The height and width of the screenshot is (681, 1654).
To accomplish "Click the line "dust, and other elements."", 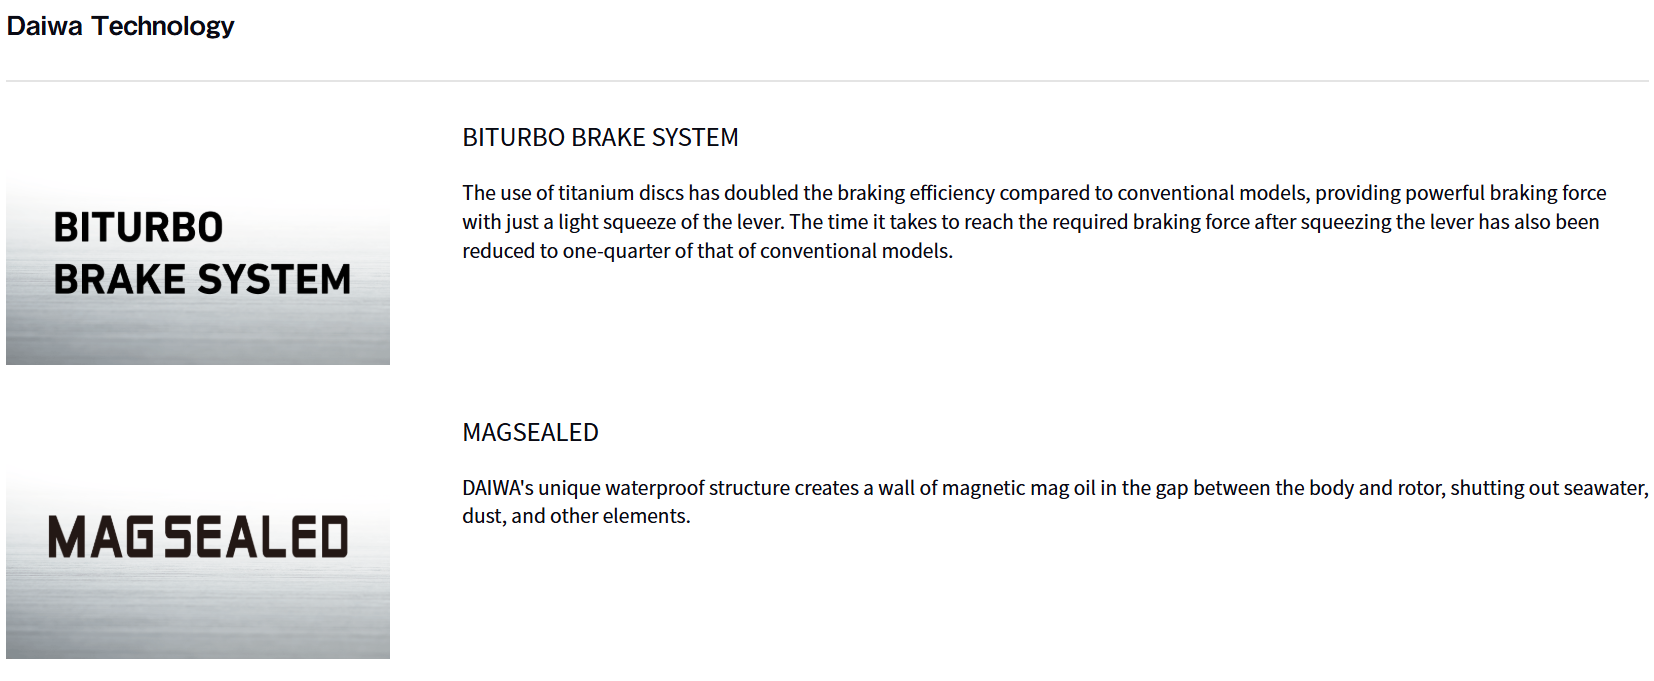I will pos(576,516).
